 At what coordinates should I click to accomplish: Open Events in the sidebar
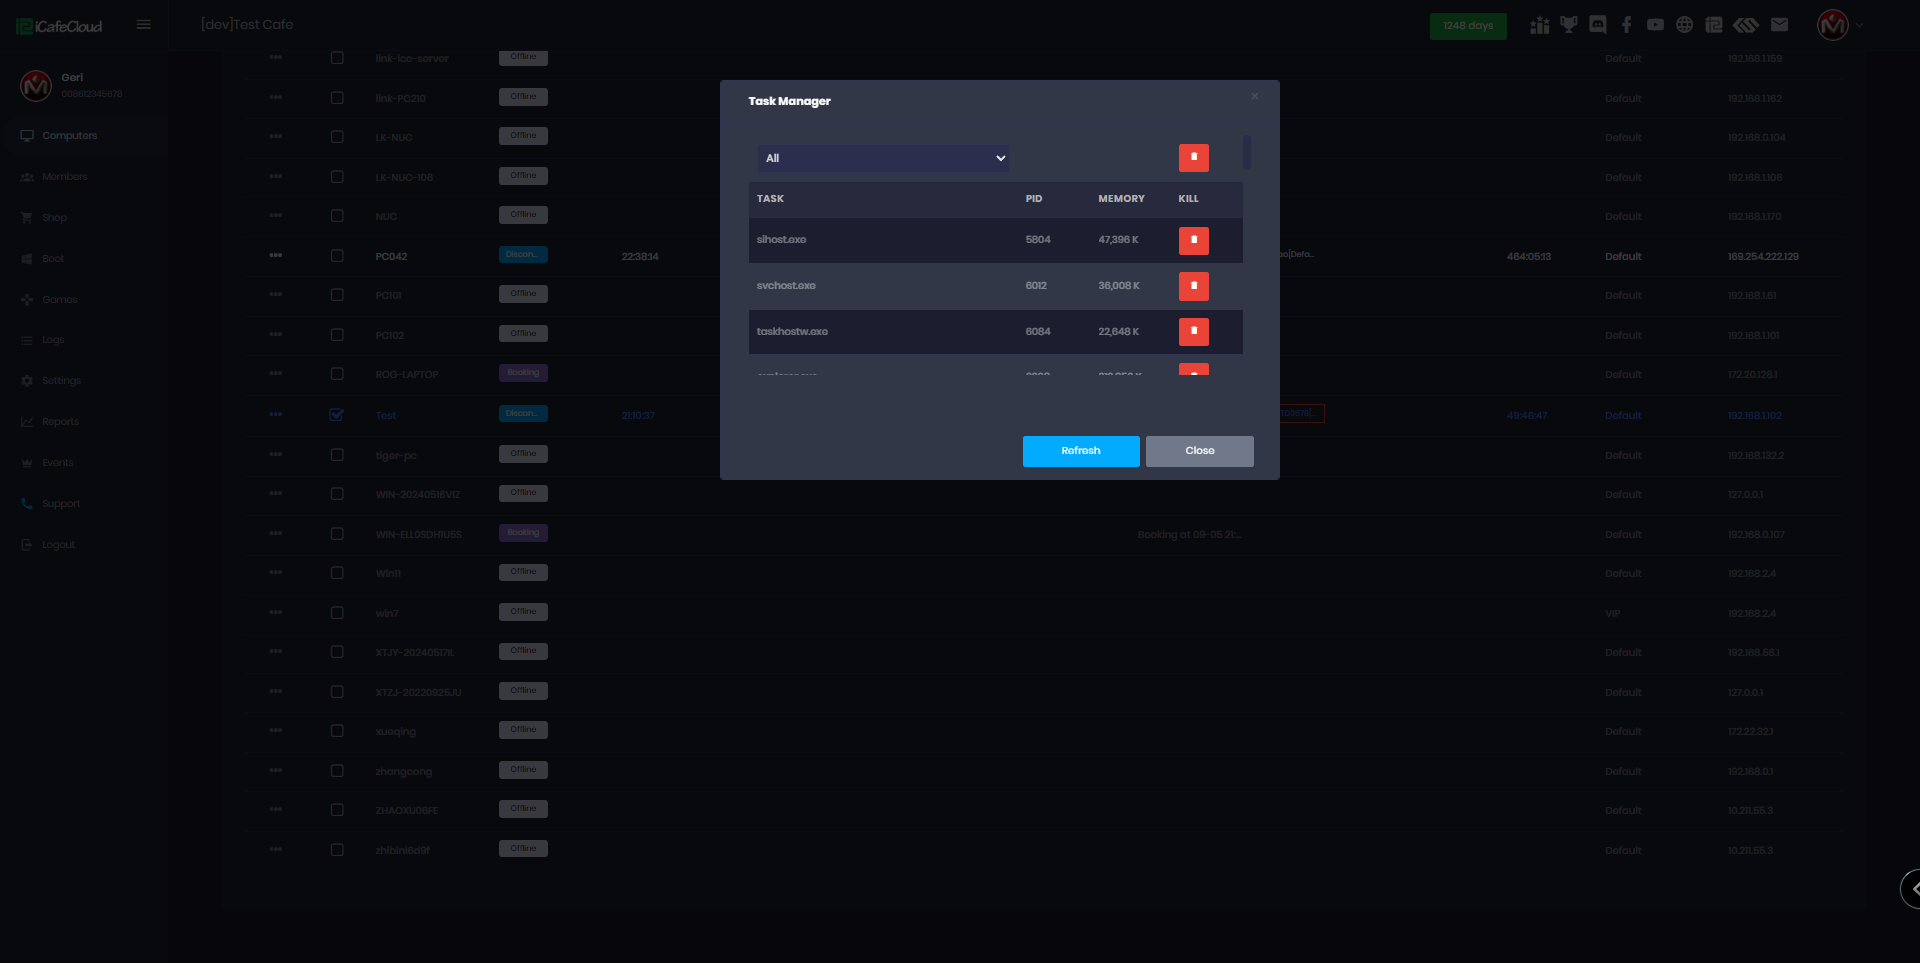coord(57,463)
